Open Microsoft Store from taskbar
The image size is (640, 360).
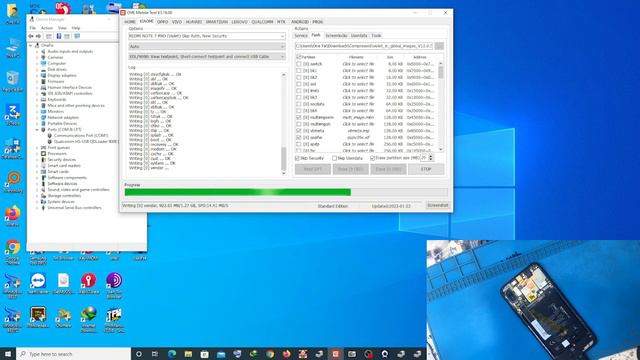[204, 354]
